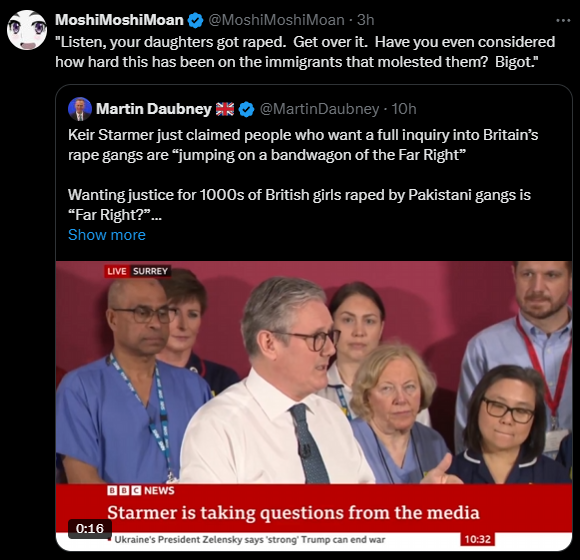
Task: Expand the quoted tweet with Show more
Action: [107, 235]
